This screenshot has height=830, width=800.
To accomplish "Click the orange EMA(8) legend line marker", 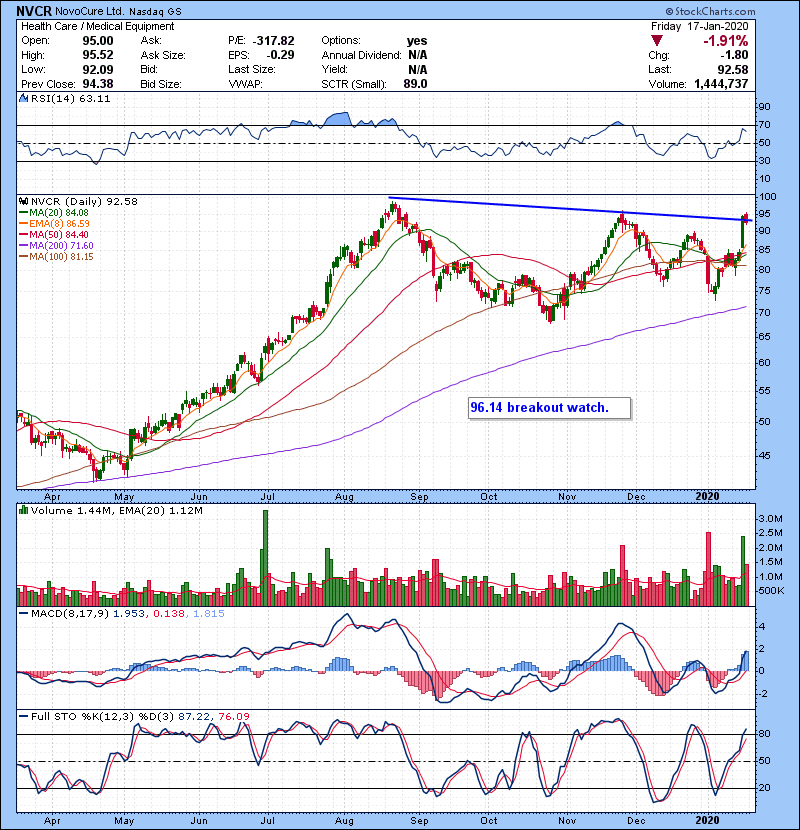I will [x=23, y=224].
